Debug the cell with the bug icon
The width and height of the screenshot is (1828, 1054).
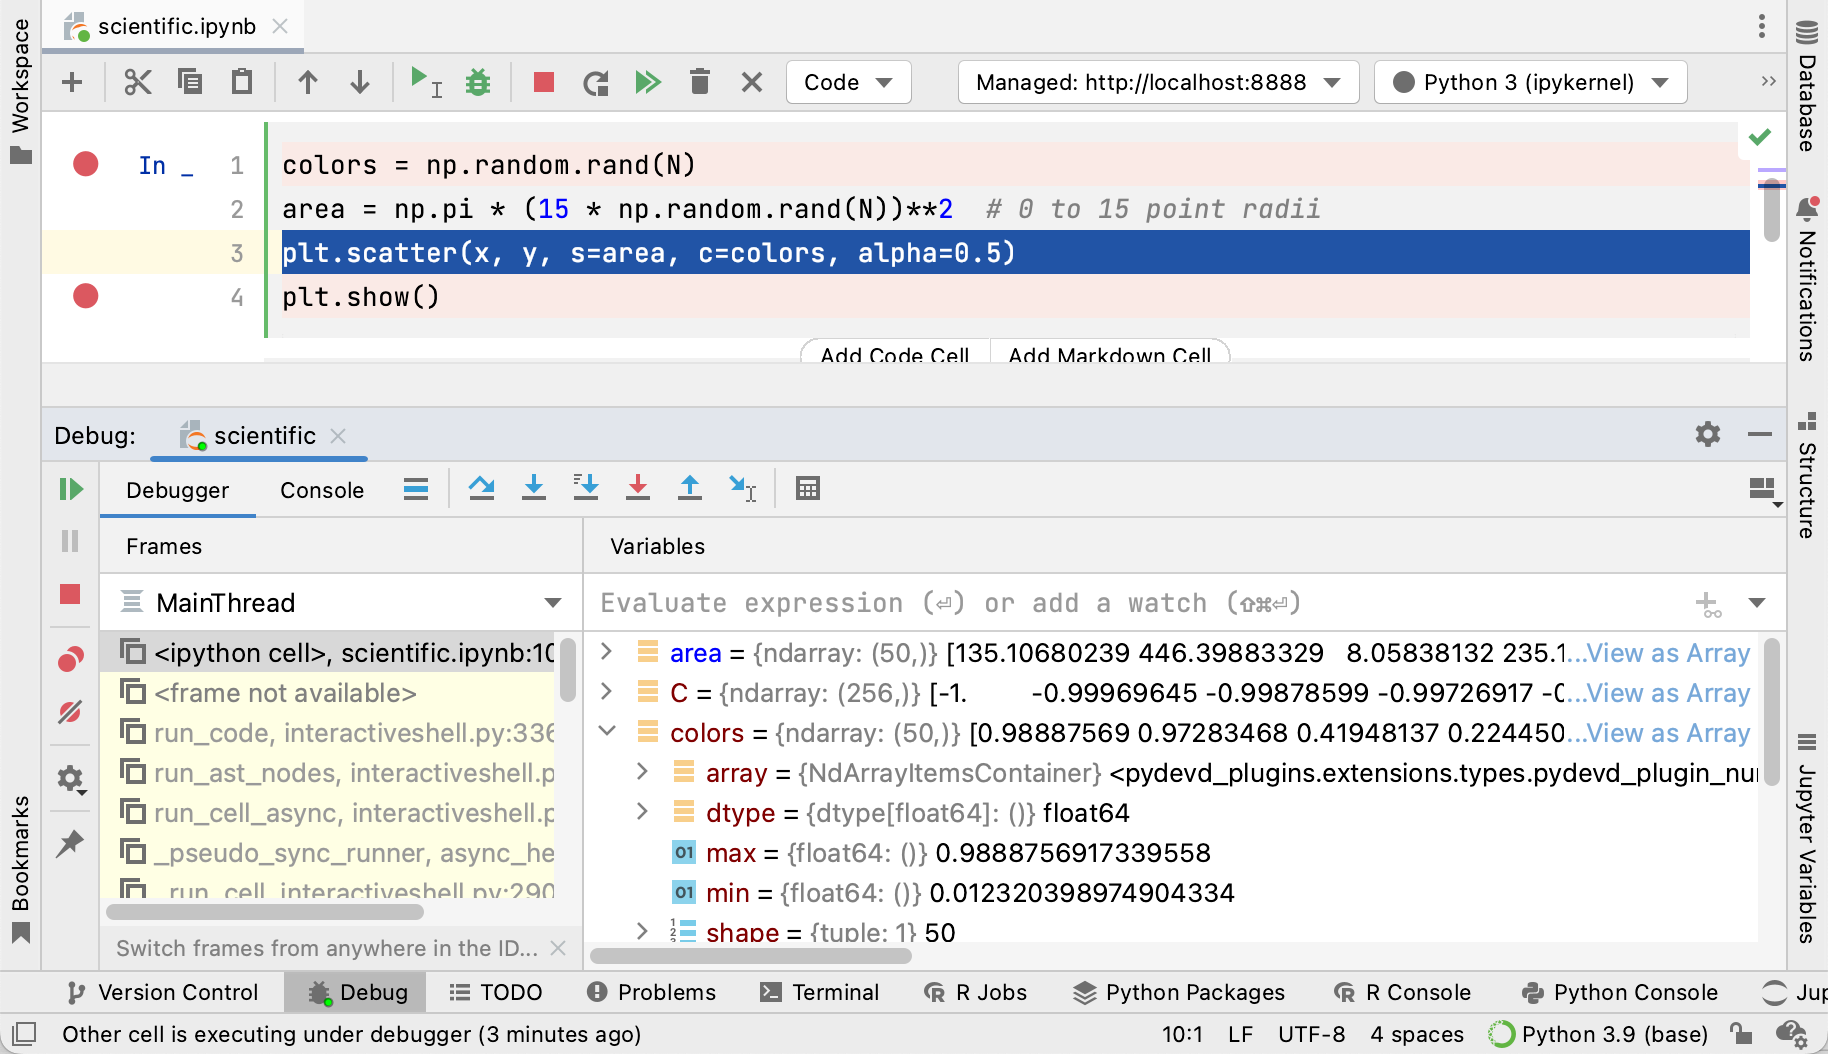(477, 82)
